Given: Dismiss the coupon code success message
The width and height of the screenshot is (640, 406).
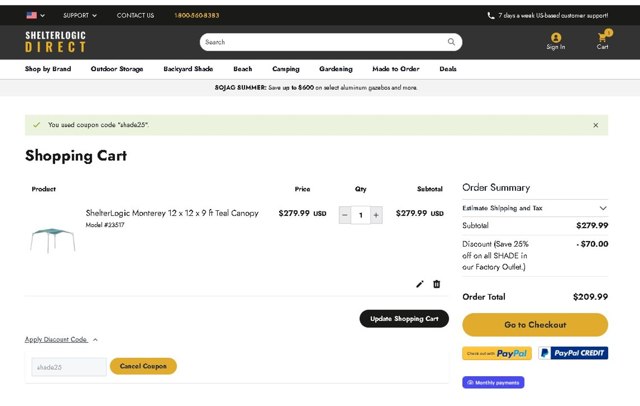Looking at the screenshot, I should click(x=596, y=125).
